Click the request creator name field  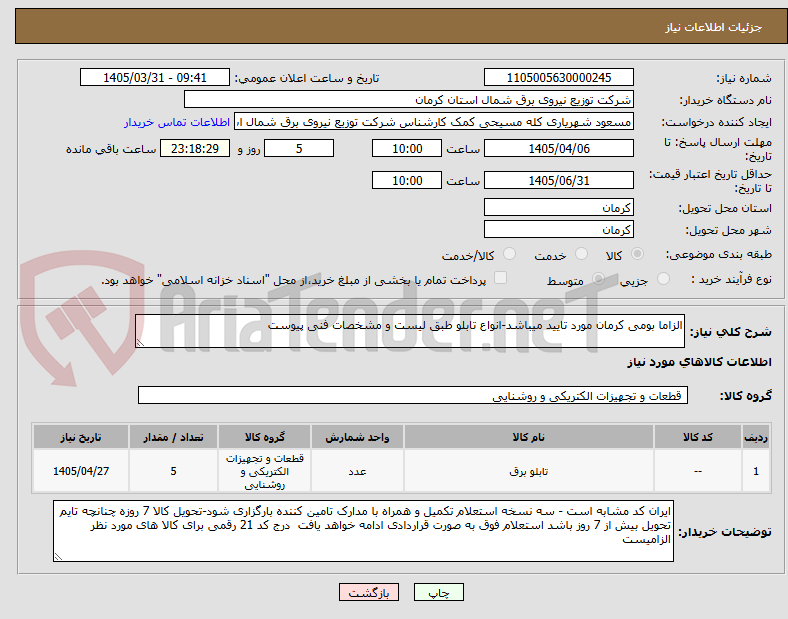click(x=434, y=122)
